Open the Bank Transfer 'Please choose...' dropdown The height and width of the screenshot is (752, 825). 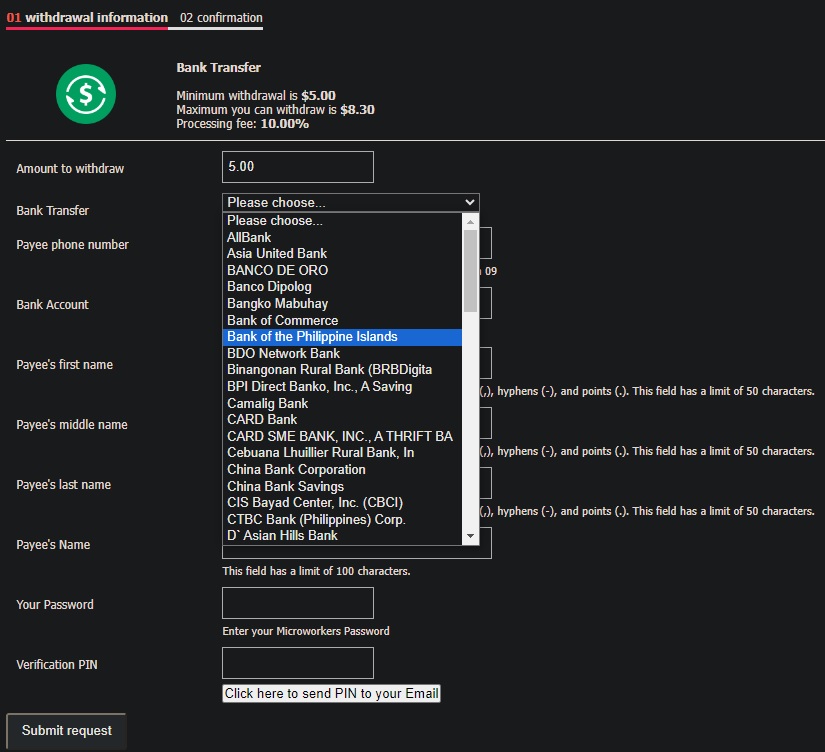tap(350, 202)
